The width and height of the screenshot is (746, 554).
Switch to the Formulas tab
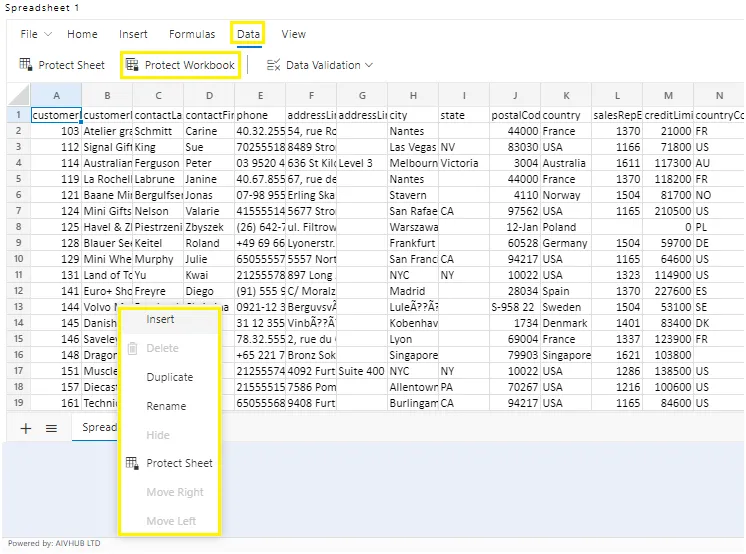tap(192, 34)
